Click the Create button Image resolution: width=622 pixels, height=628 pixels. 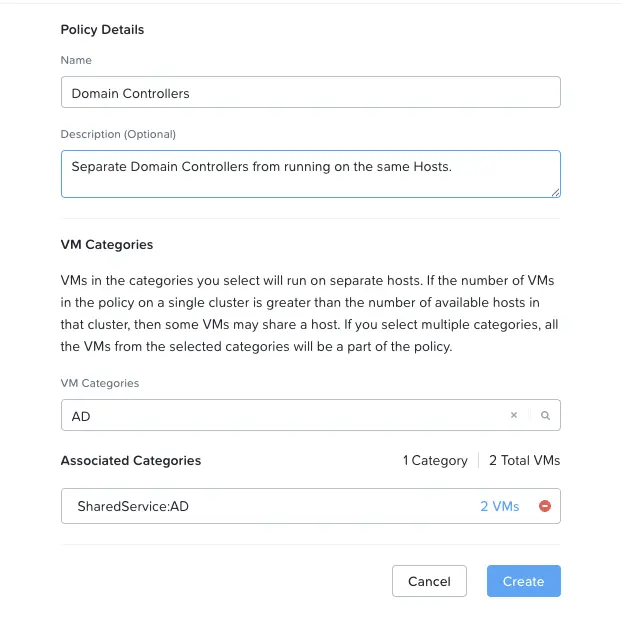pos(523,581)
